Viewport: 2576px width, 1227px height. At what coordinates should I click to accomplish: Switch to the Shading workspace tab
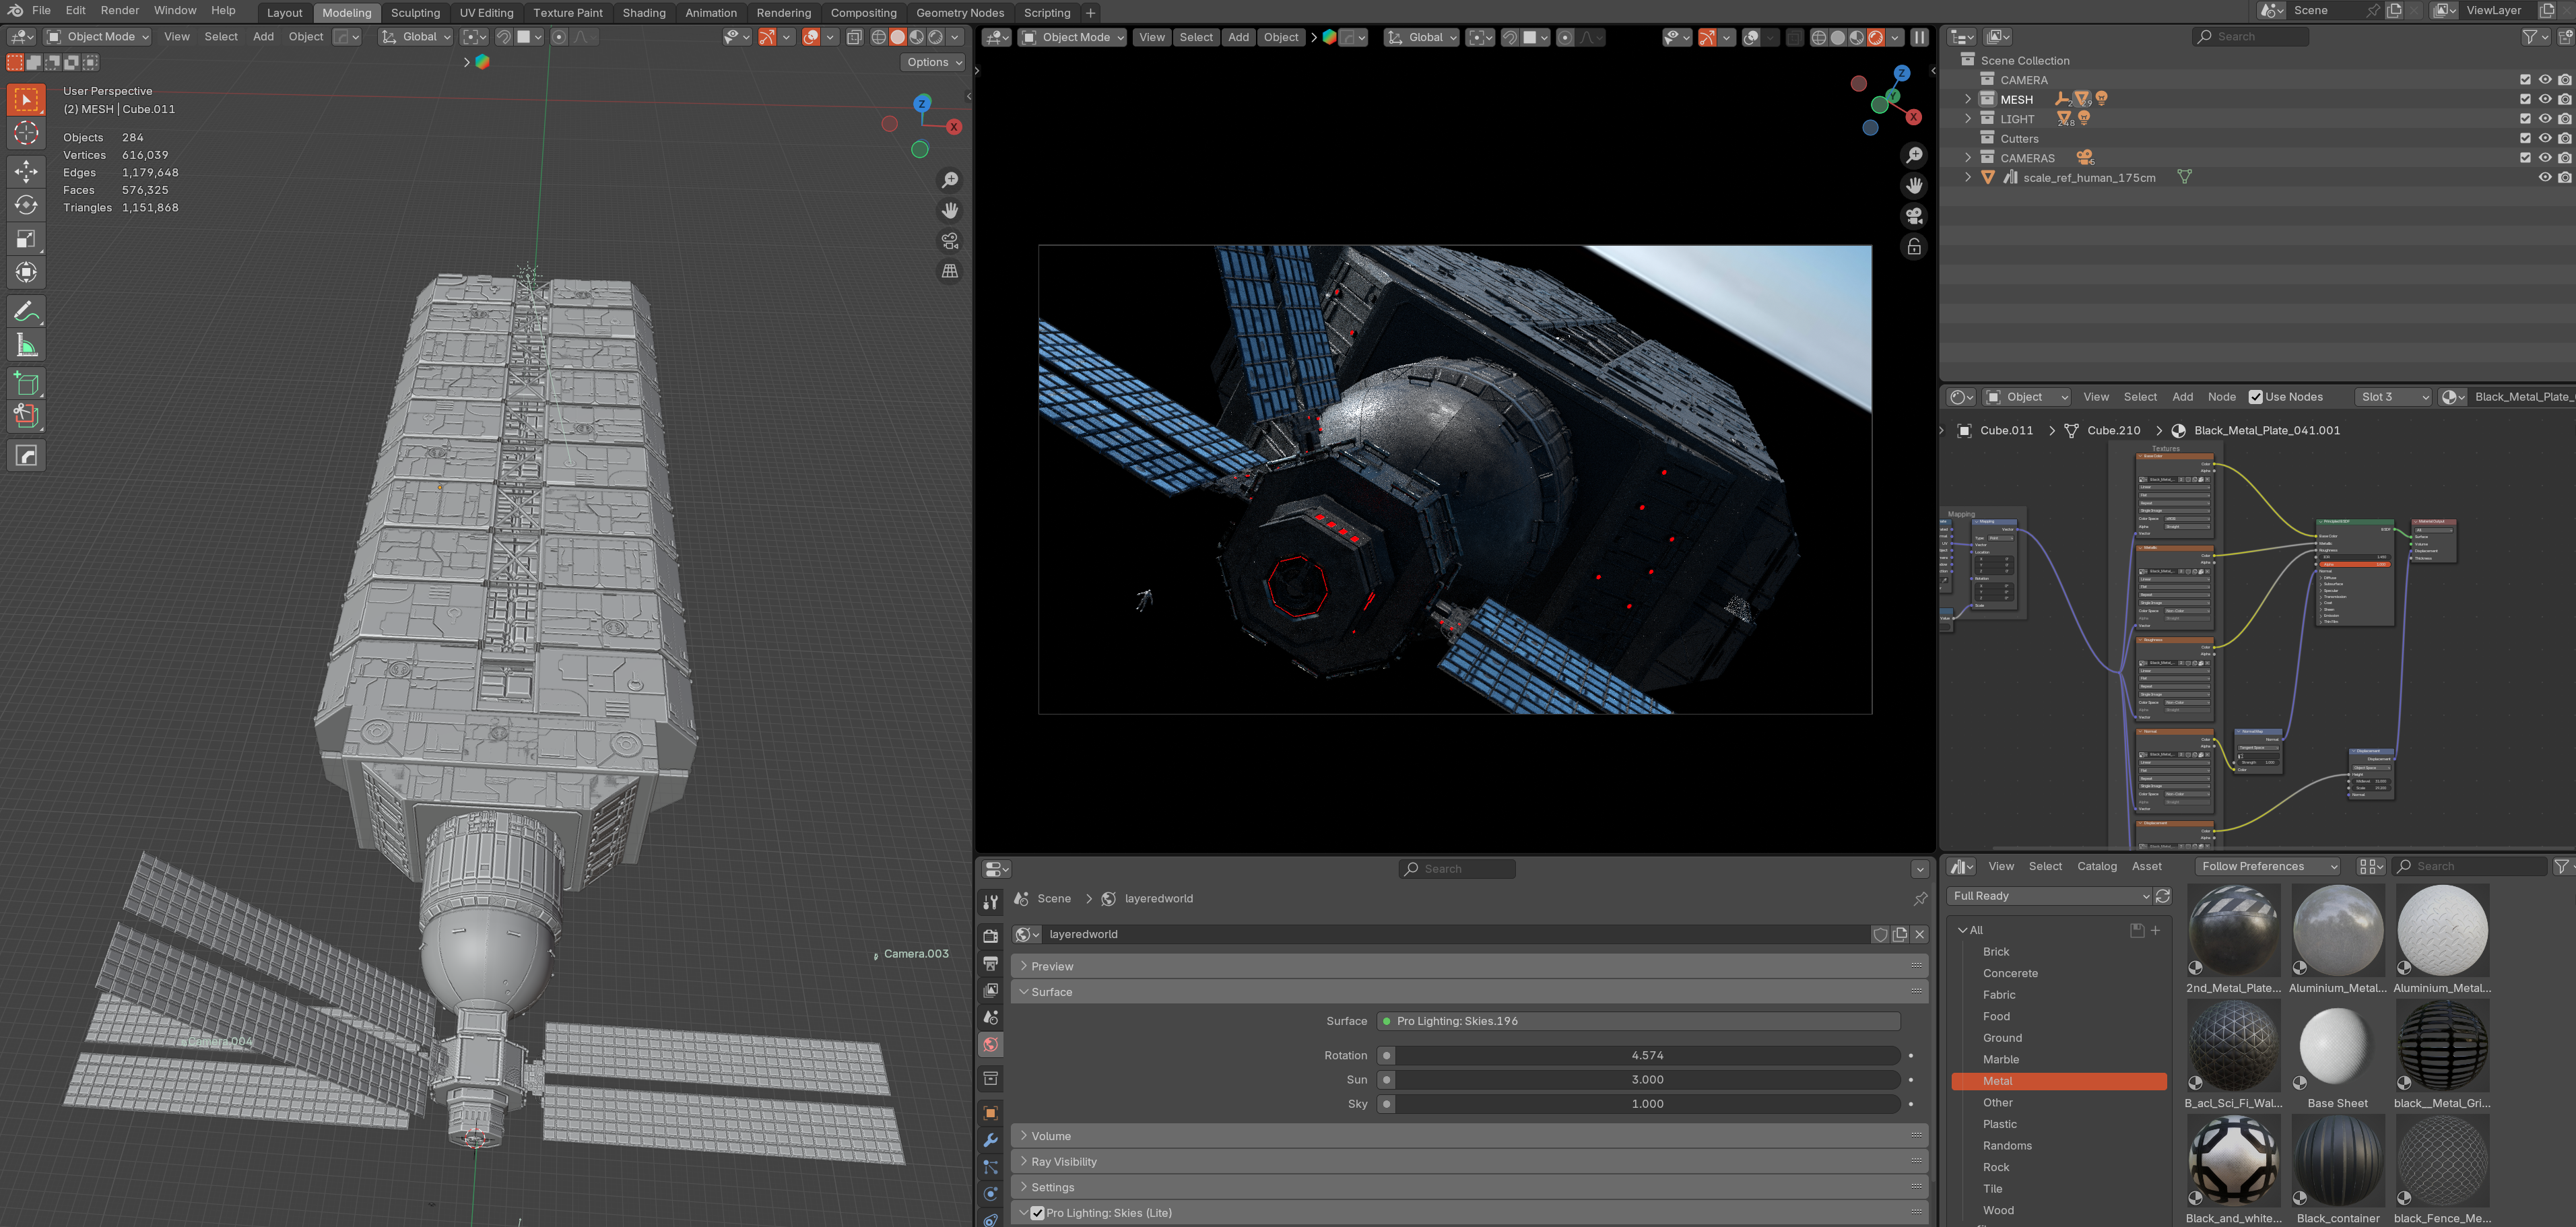(643, 13)
